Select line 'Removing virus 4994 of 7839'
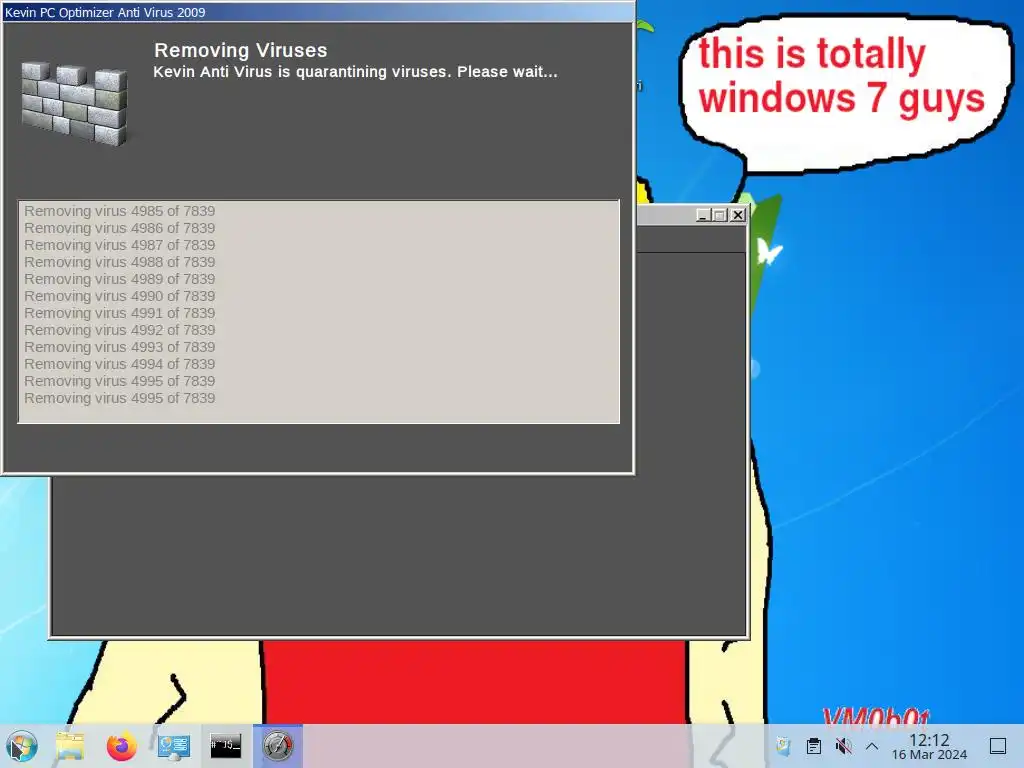 click(120, 364)
